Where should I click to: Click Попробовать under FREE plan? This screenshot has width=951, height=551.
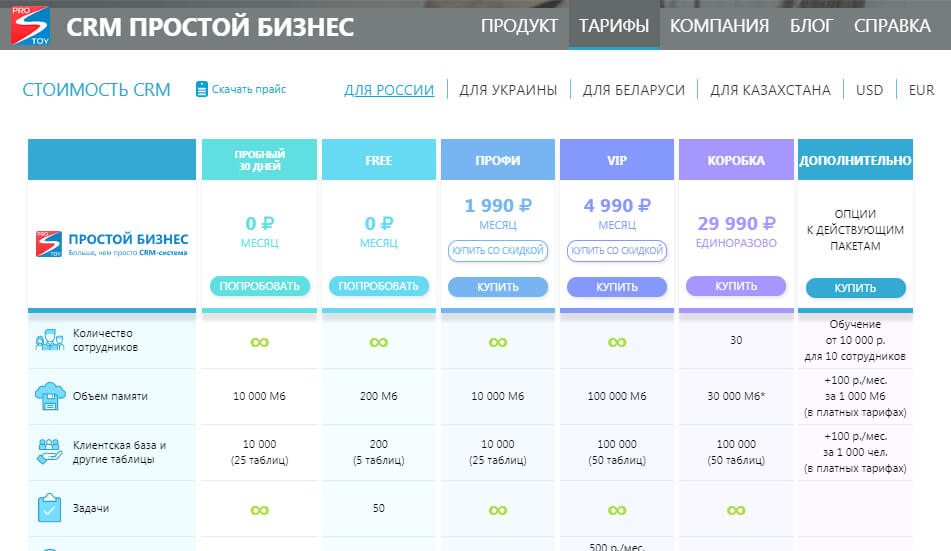[378, 286]
